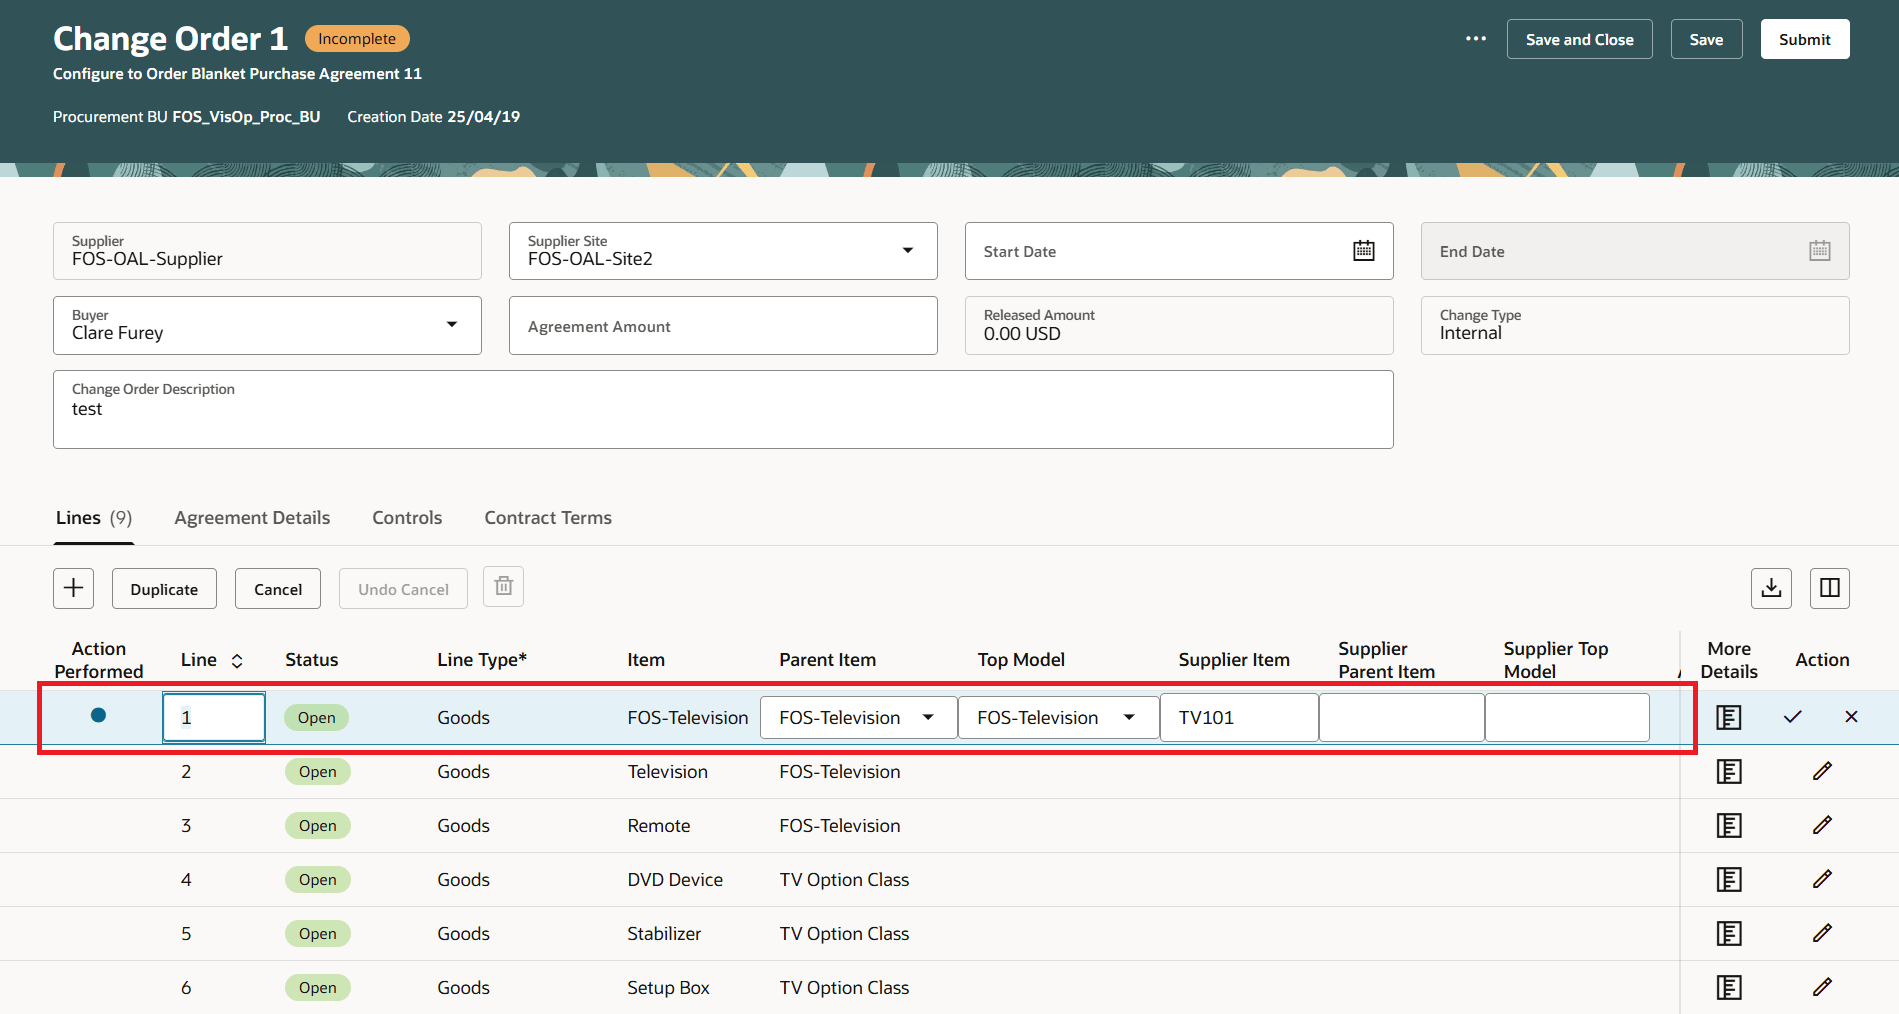1899x1014 pixels.
Task: Click Duplicate to copy the selected line
Action: pyautogui.click(x=163, y=588)
